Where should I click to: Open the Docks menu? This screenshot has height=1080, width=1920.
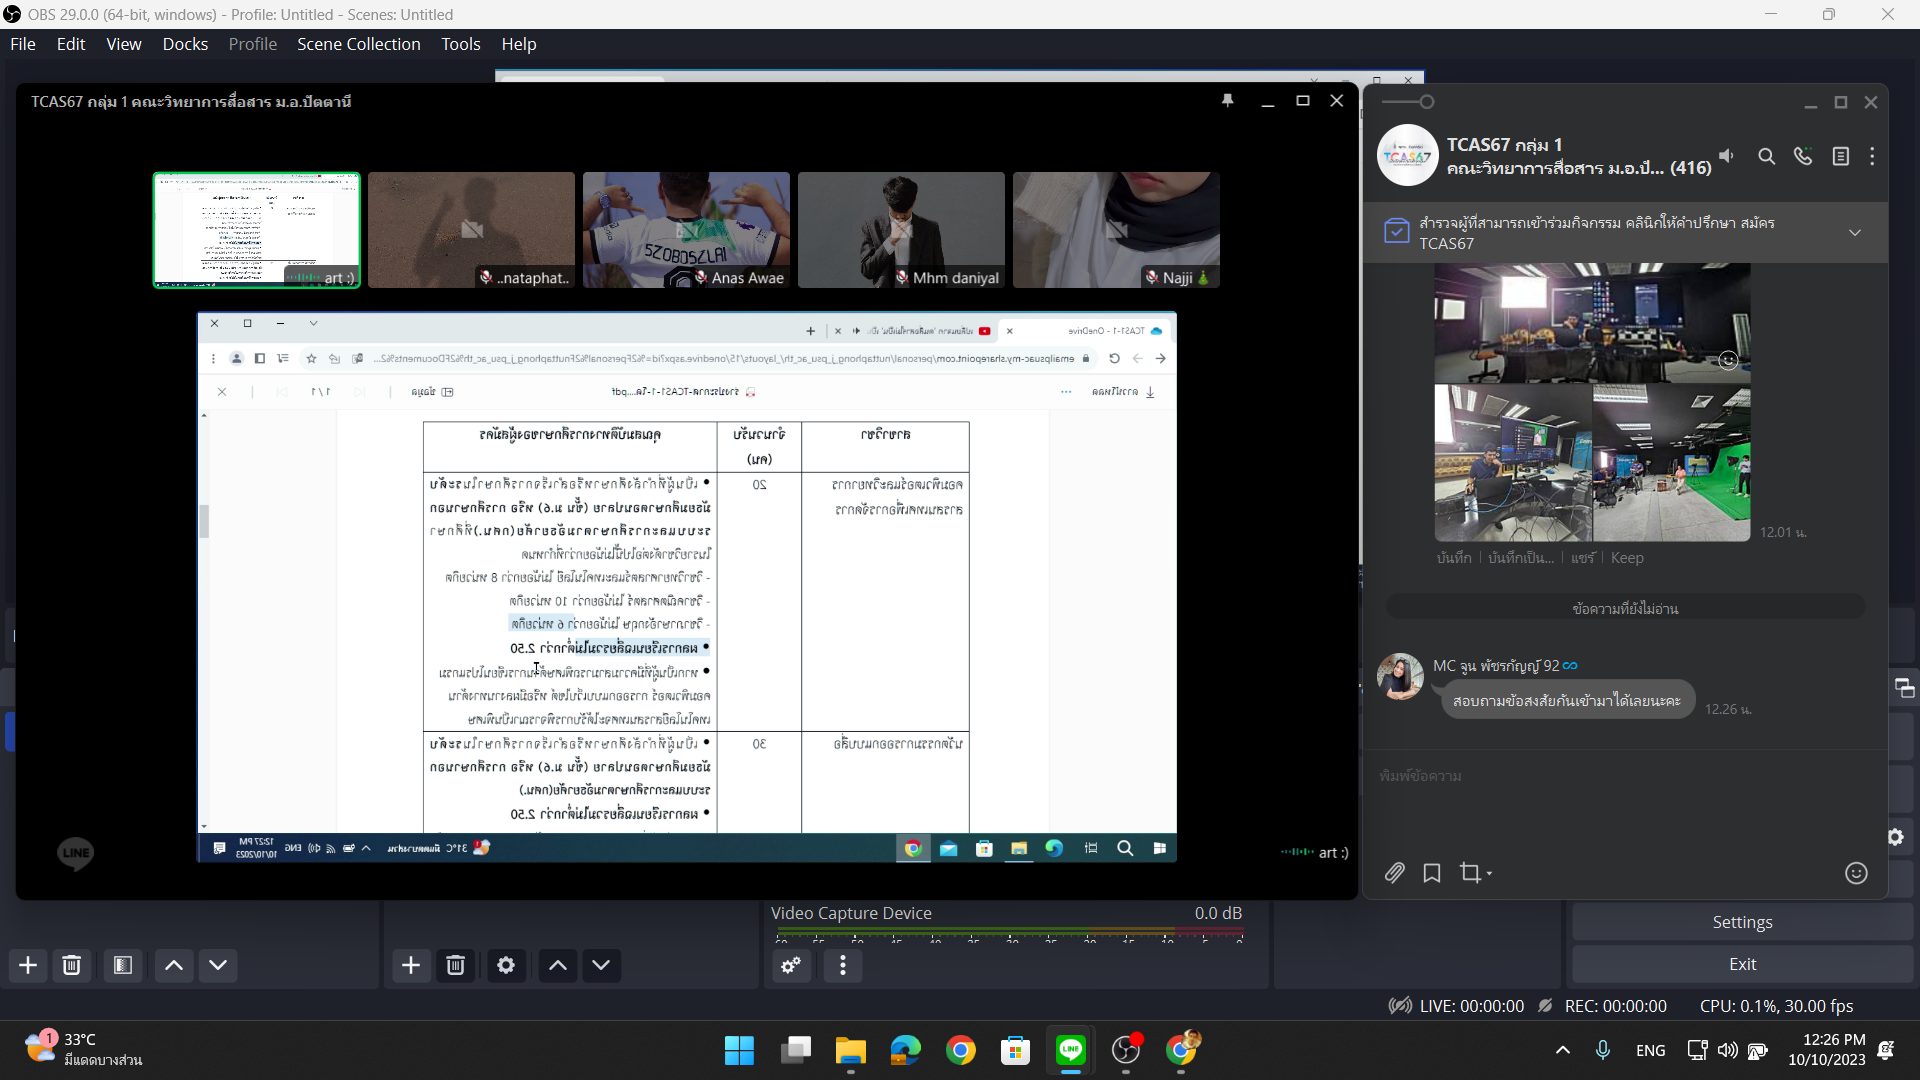pyautogui.click(x=185, y=44)
